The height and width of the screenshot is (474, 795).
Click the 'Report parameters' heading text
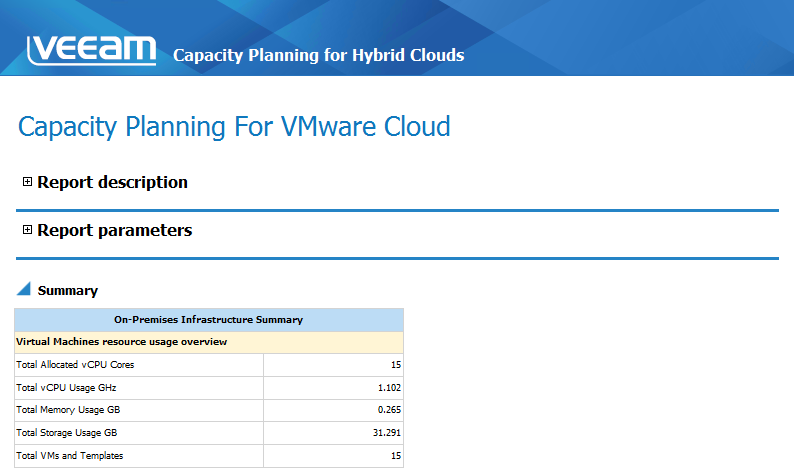pyautogui.click(x=115, y=230)
